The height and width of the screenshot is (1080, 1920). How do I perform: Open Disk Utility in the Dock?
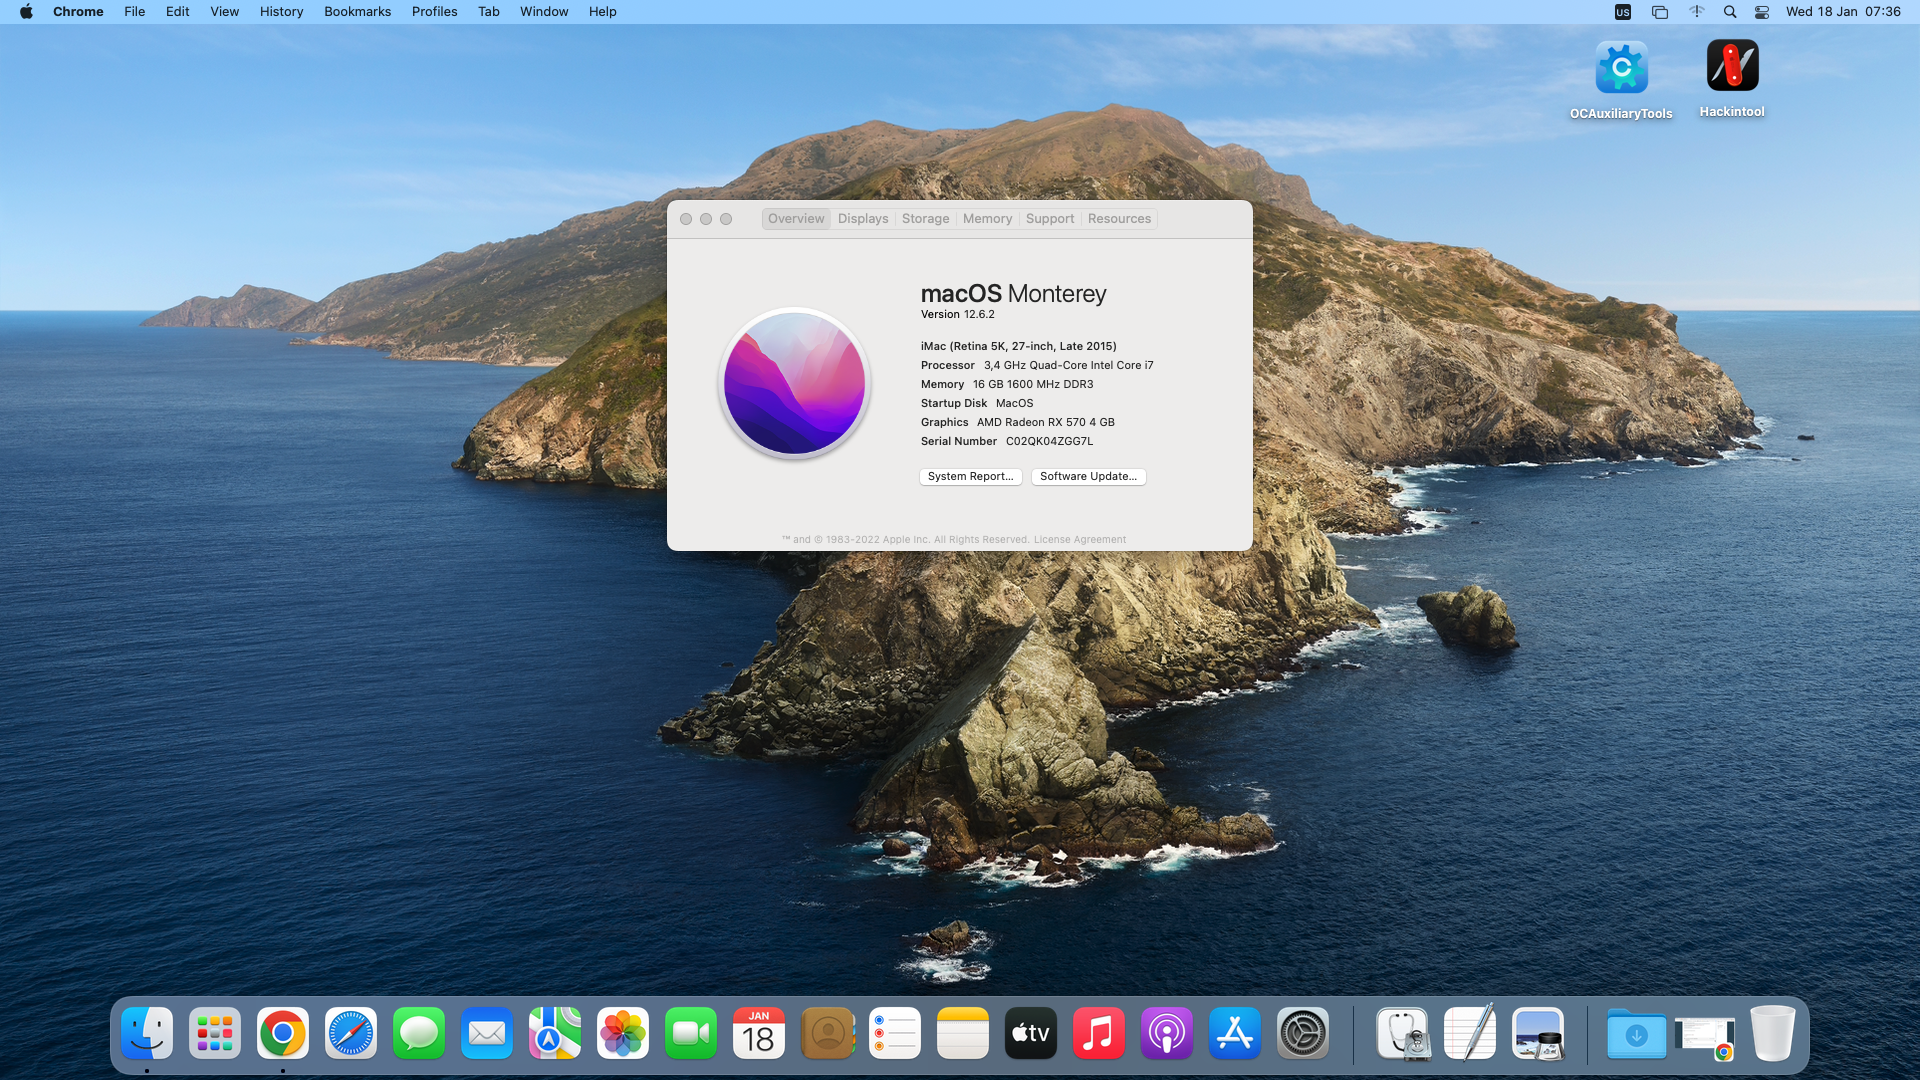1403,1033
